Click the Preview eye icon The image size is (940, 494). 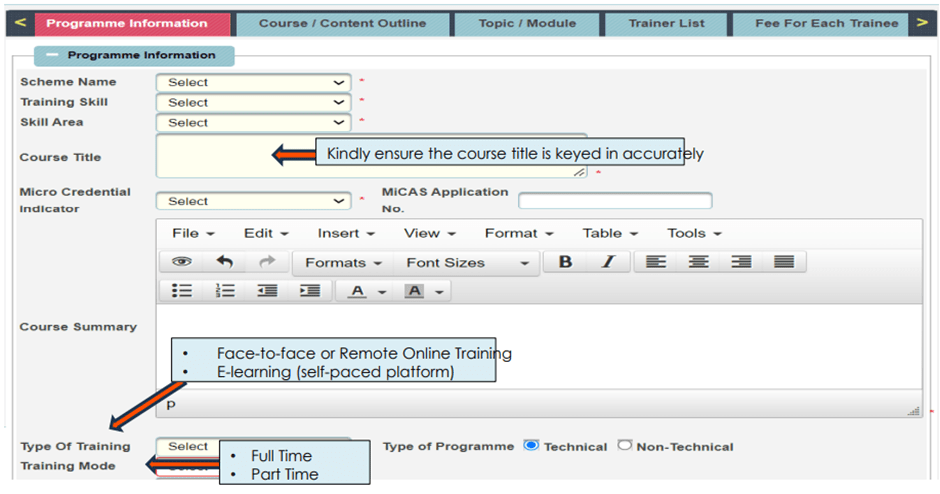click(181, 262)
